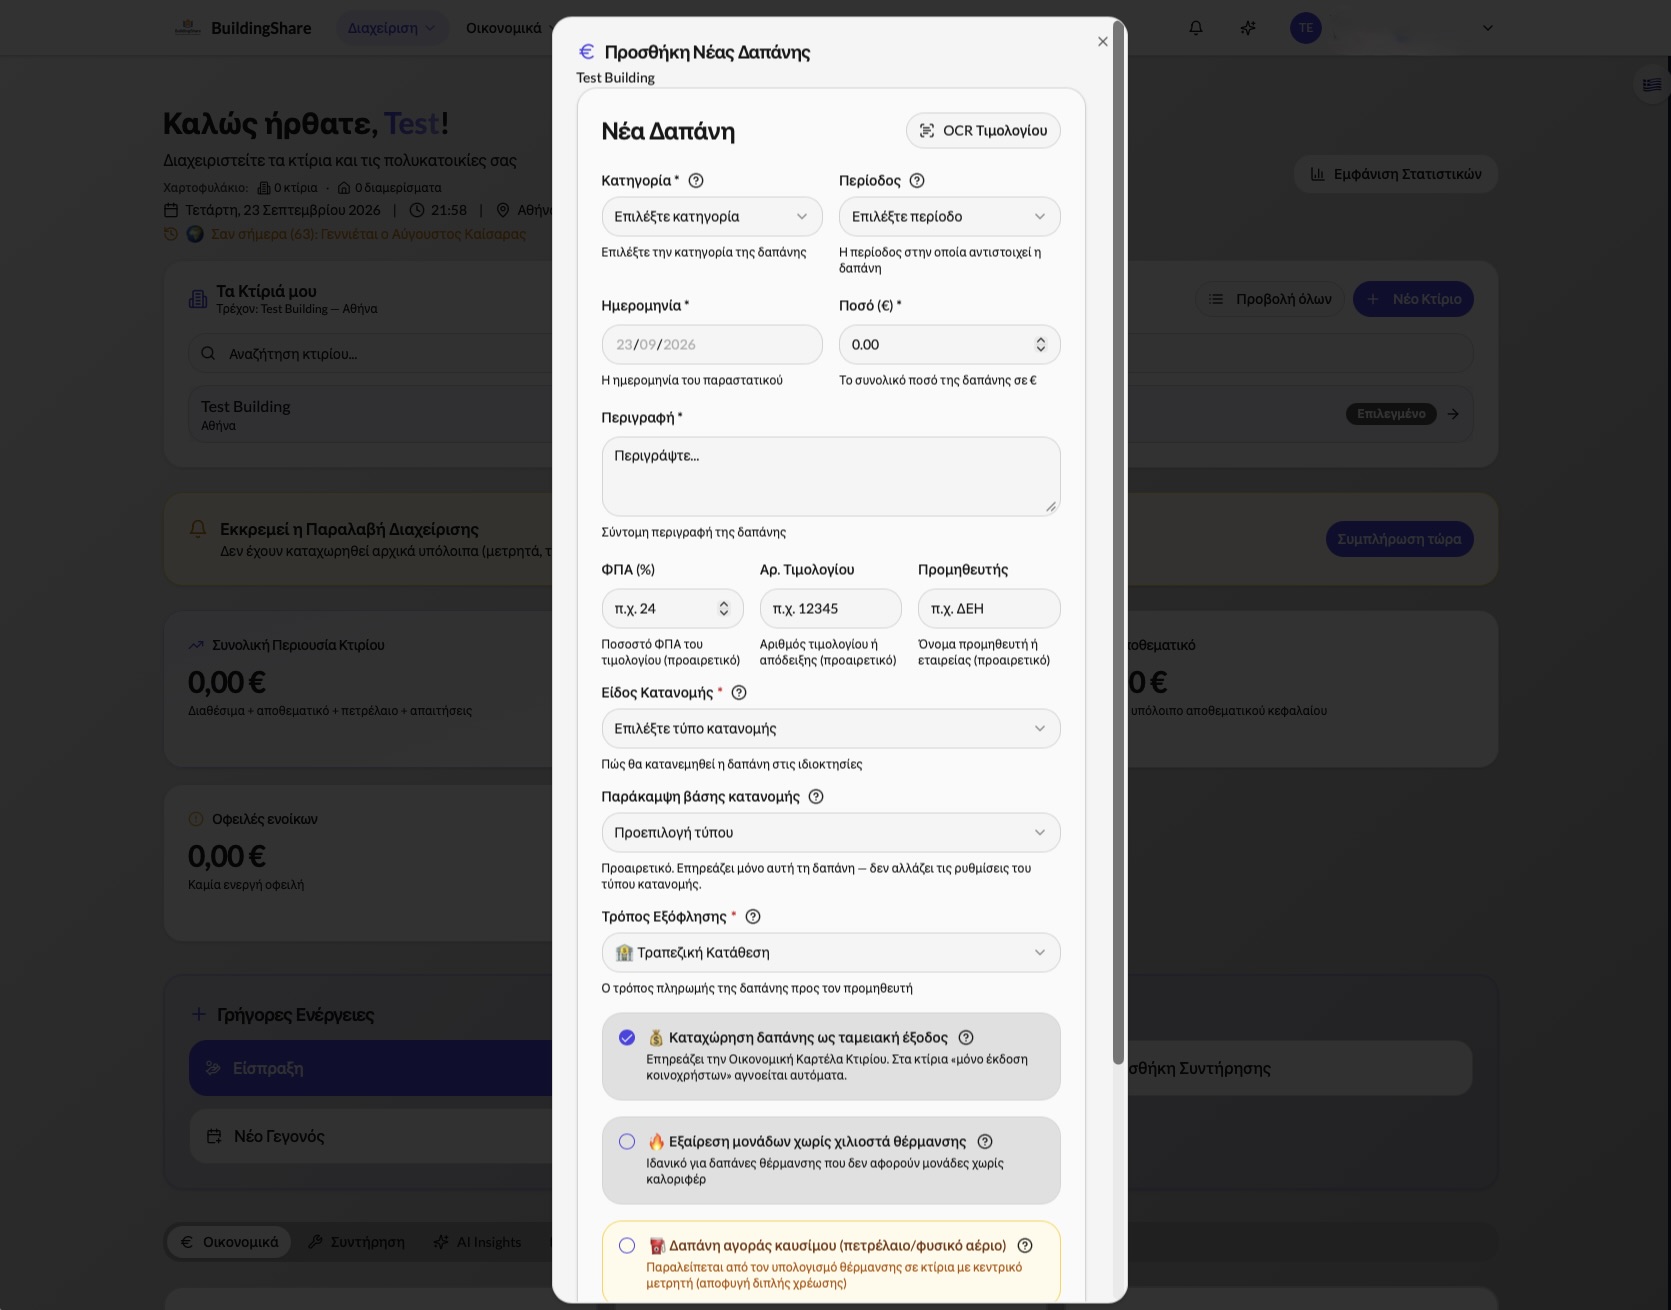1671x1310 pixels.
Task: Open the Προεπιλογή τύπου dropdown
Action: click(831, 833)
